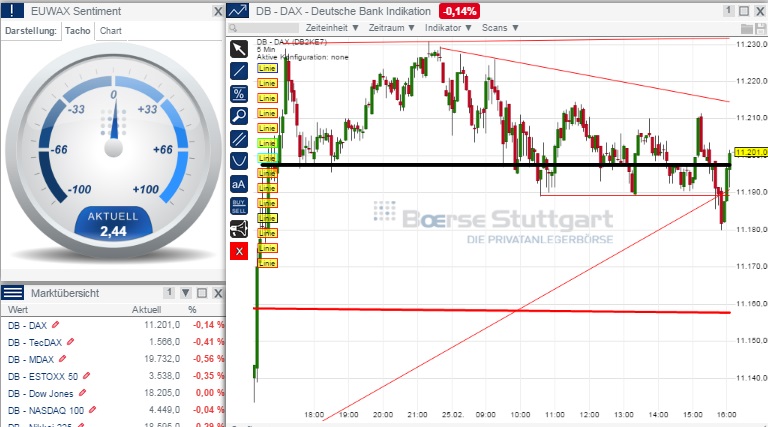Click the % column header in Marktübersicht
Image resolution: width=768 pixels, height=427 pixels.
click(x=192, y=309)
